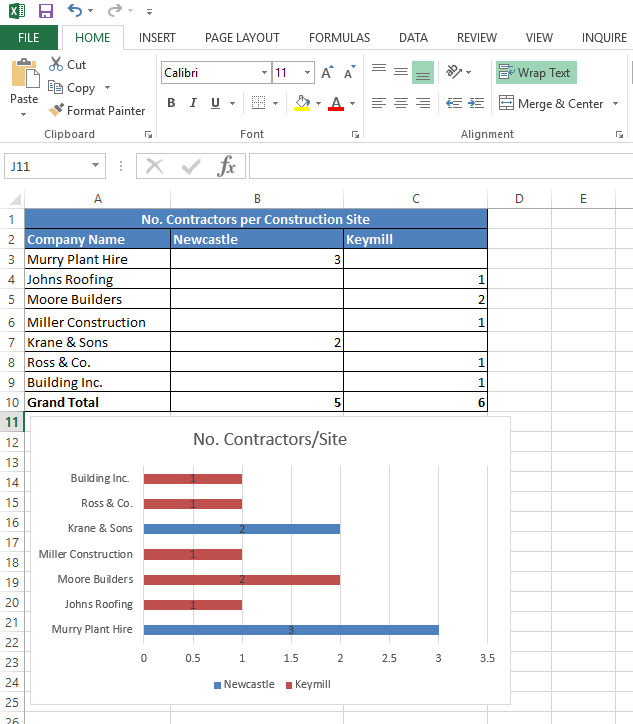Viewport: 633px width, 724px height.
Task: Expand the Borders dropdown arrow
Action: tap(275, 103)
